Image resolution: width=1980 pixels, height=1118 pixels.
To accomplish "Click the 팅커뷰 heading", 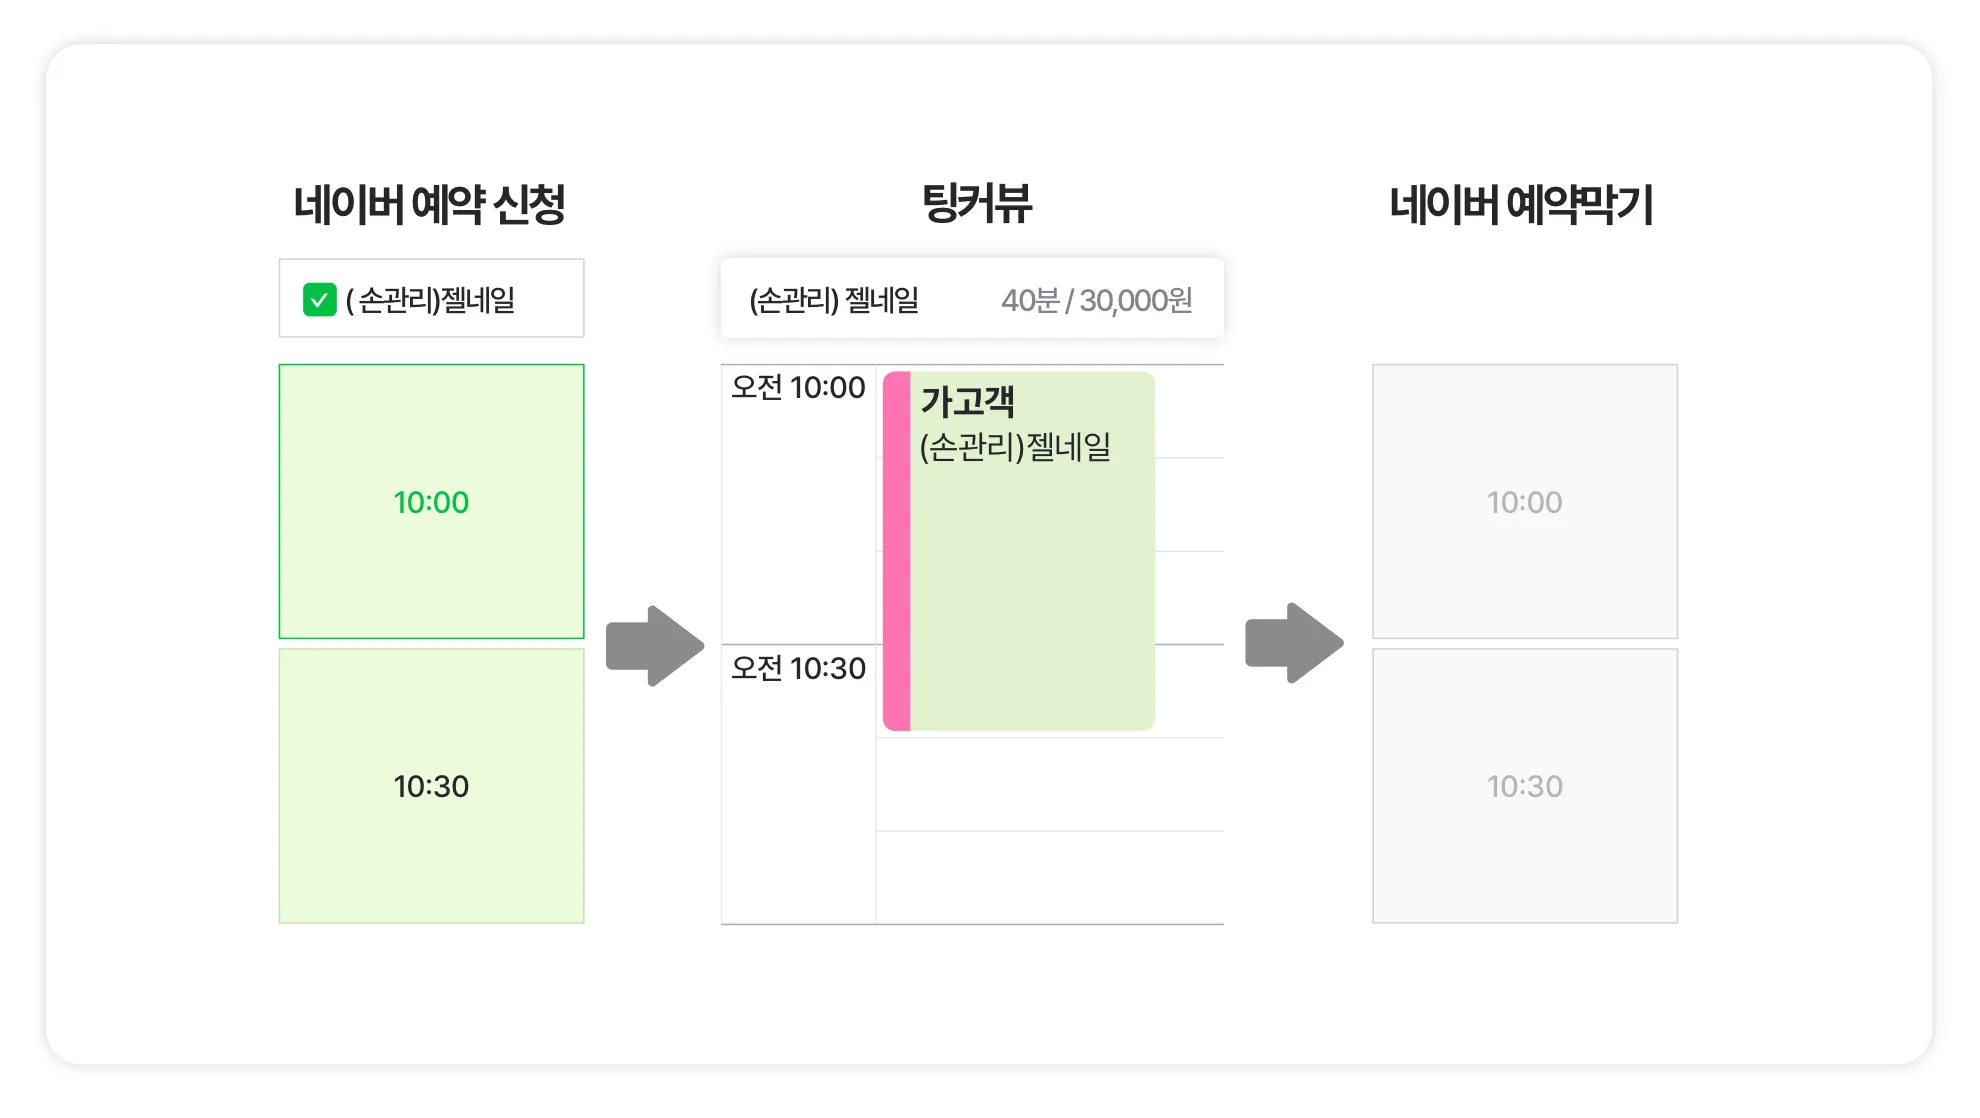I will (975, 204).
